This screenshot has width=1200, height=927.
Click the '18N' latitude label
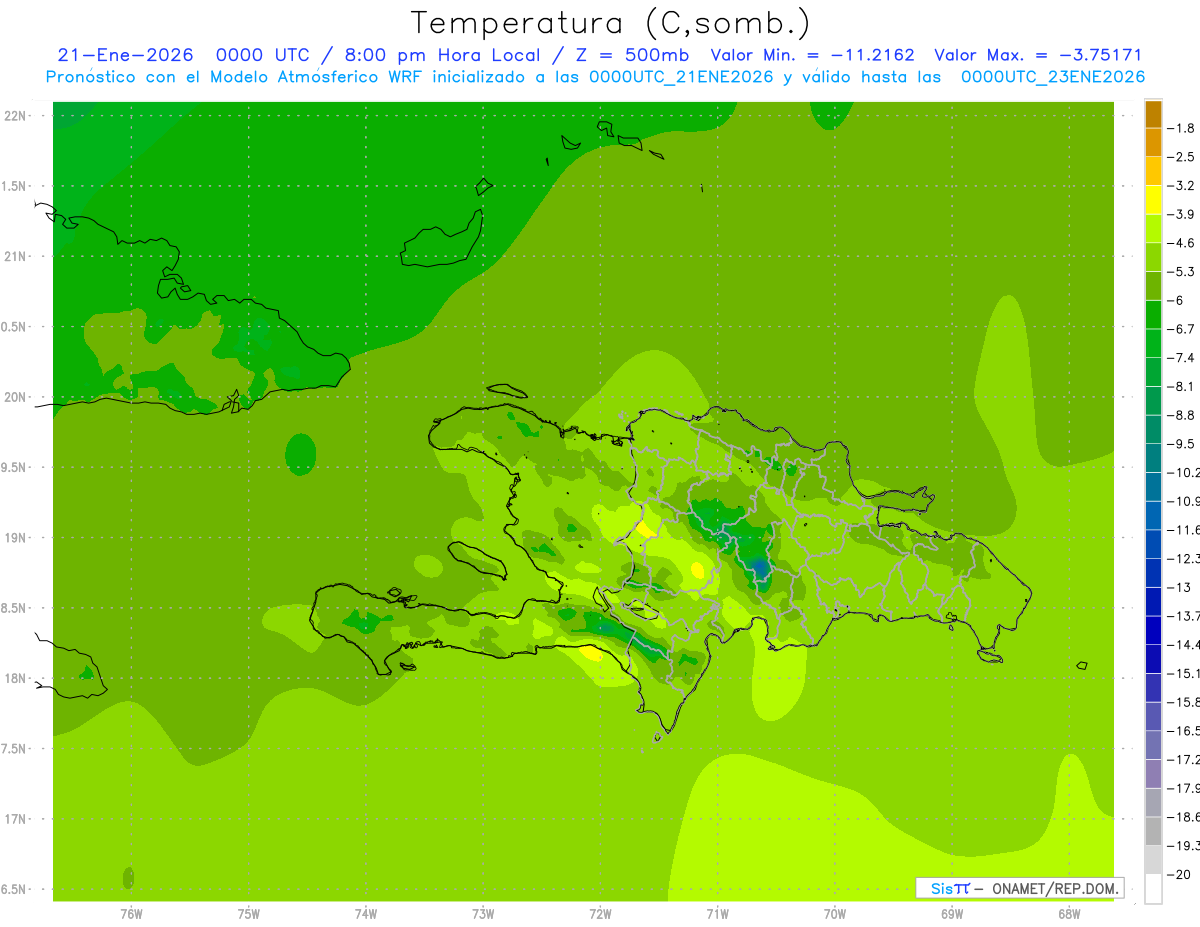pyautogui.click(x=14, y=679)
